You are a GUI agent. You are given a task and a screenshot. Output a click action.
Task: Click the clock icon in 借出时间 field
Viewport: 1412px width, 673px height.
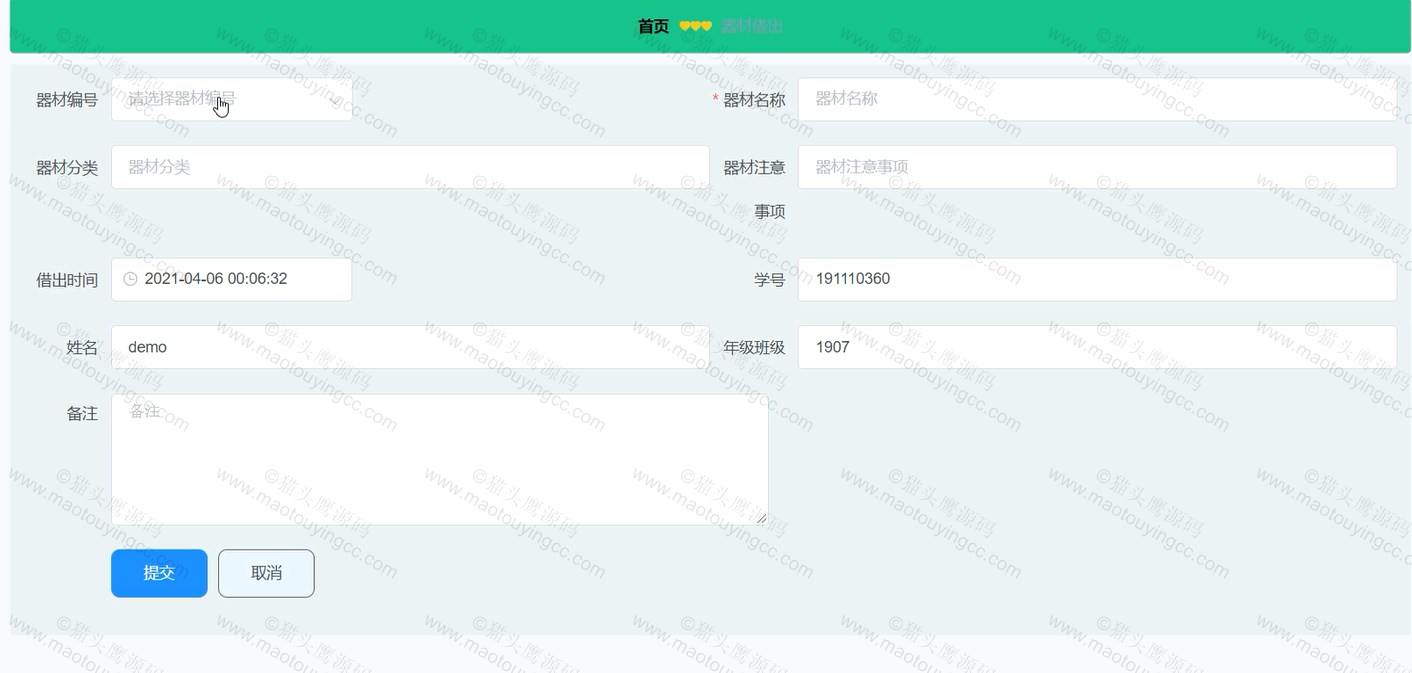coord(130,279)
